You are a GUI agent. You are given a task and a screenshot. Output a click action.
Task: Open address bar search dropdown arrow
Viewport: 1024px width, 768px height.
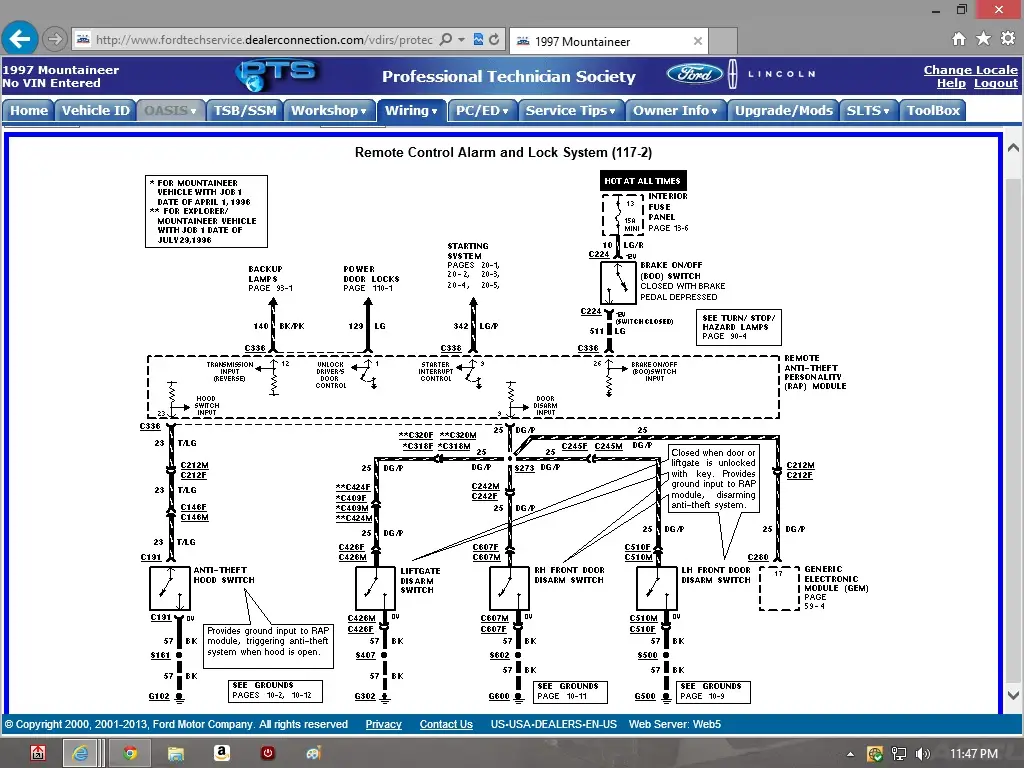click(462, 40)
